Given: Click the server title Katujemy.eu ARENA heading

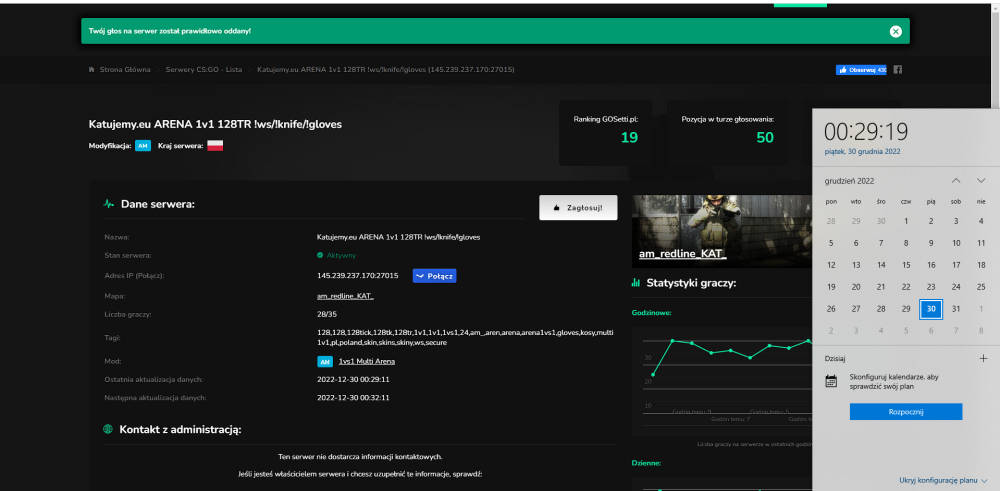Looking at the screenshot, I should (x=215, y=124).
